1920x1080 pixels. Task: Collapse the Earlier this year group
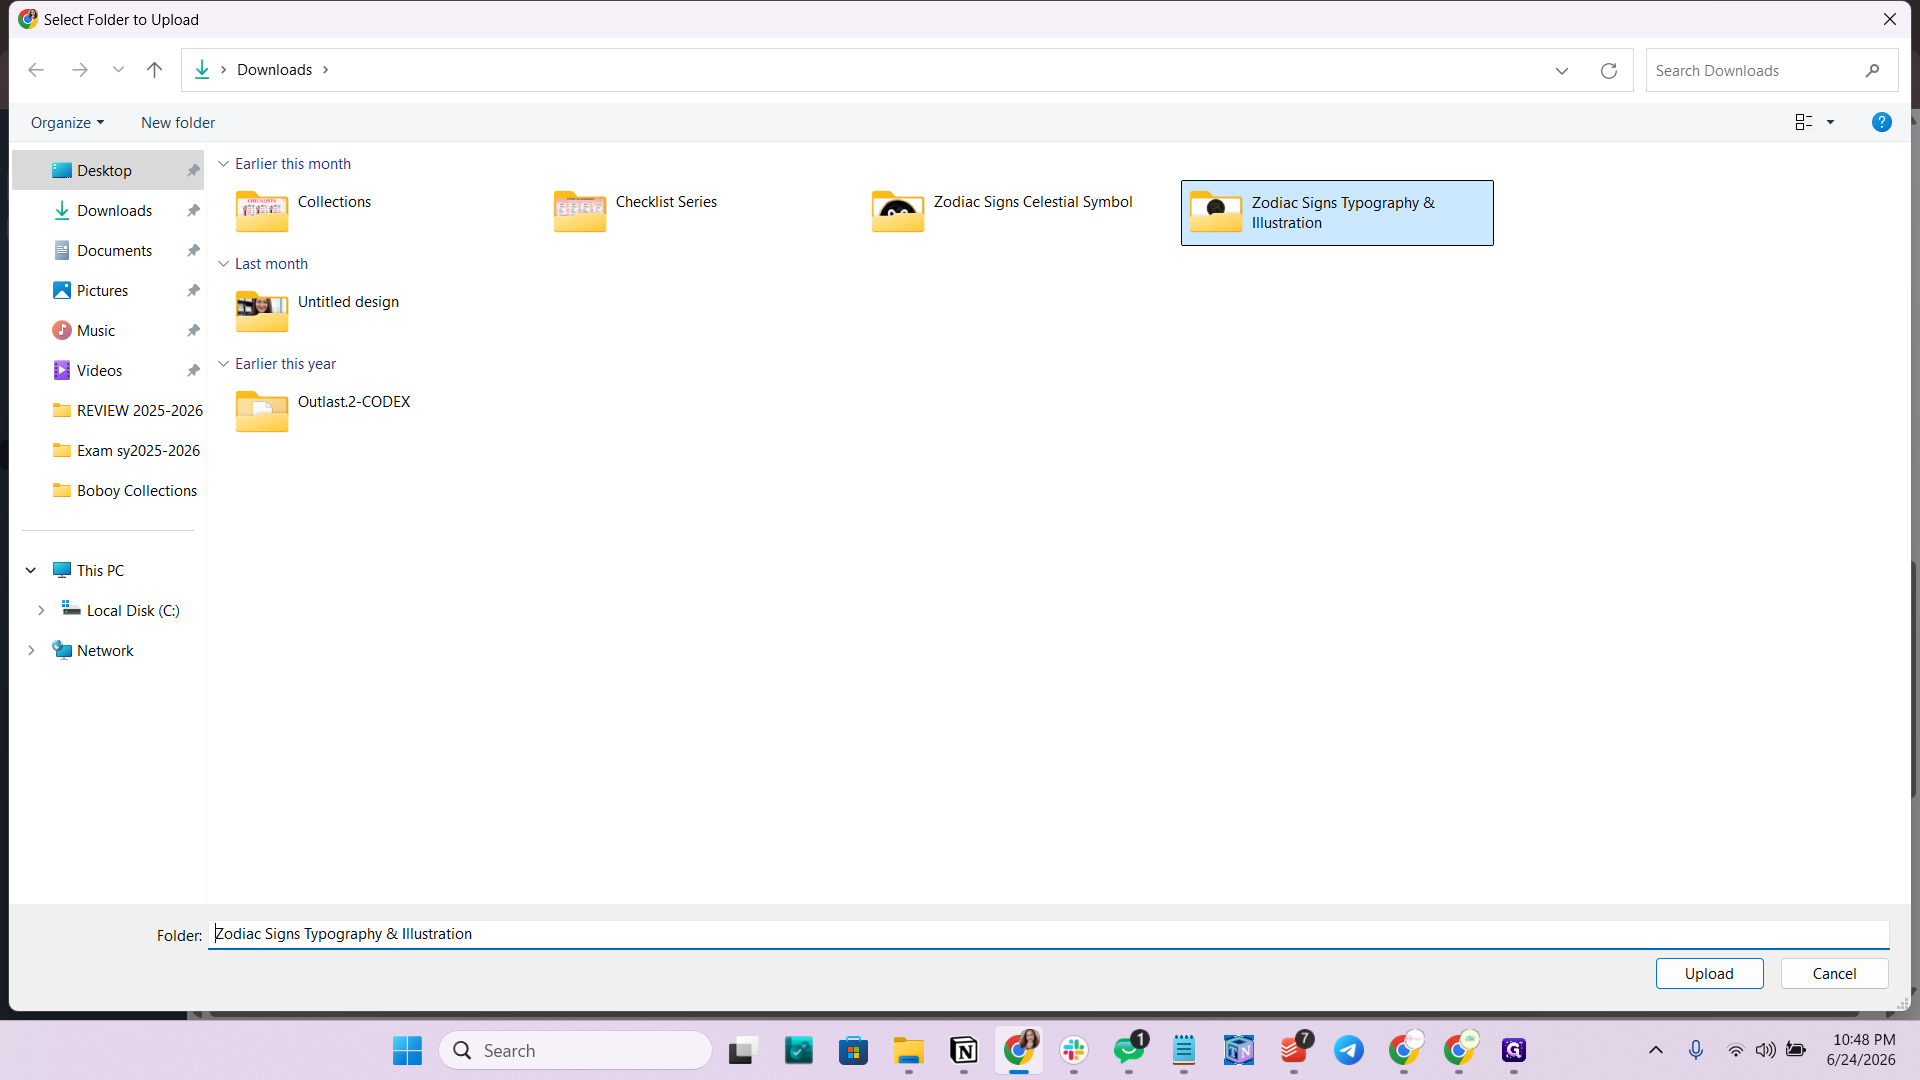(224, 364)
